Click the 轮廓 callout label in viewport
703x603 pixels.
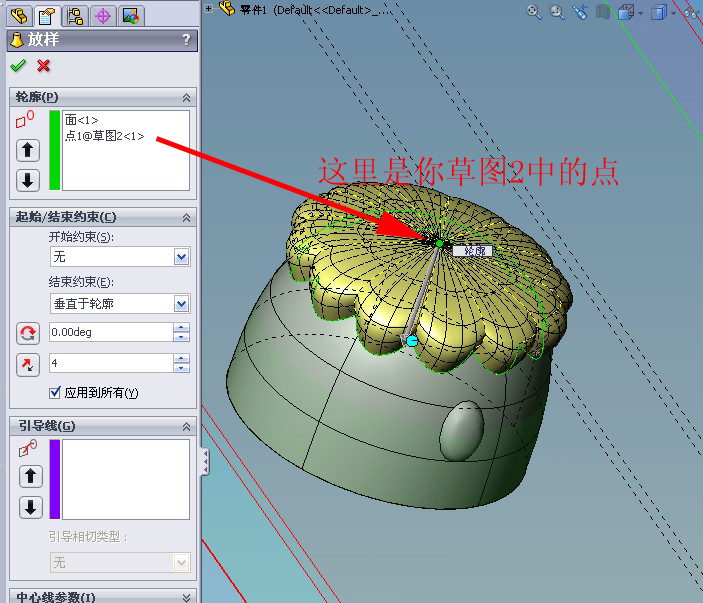(x=472, y=251)
